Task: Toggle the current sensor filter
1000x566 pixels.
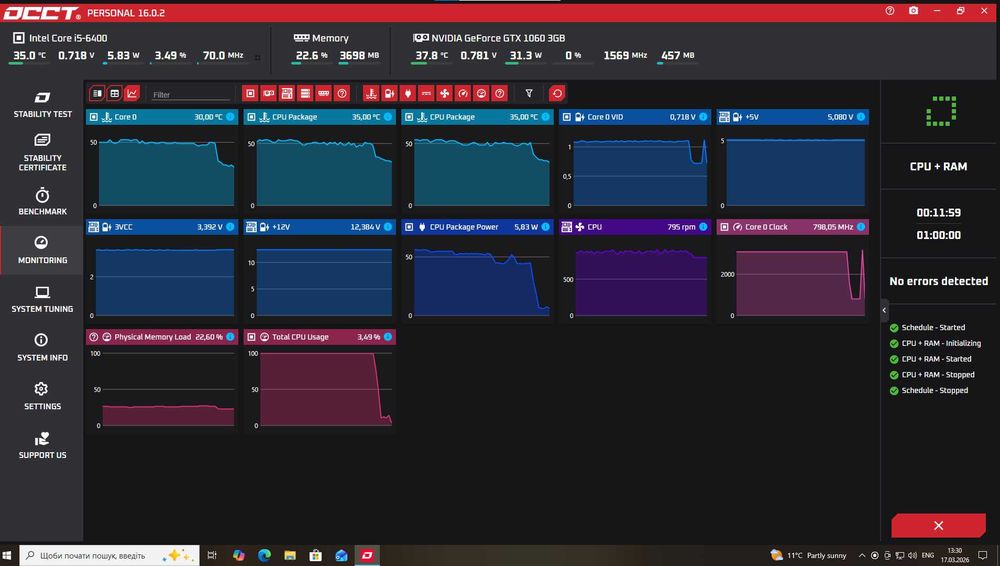Action: [x=426, y=94]
